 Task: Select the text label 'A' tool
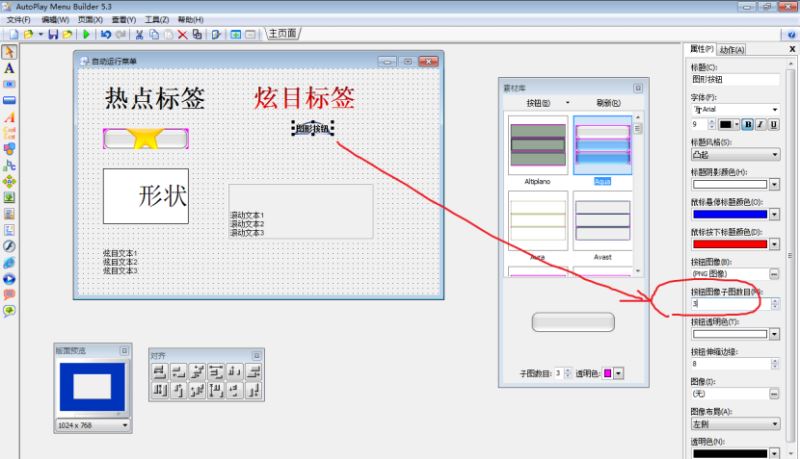(x=9, y=68)
